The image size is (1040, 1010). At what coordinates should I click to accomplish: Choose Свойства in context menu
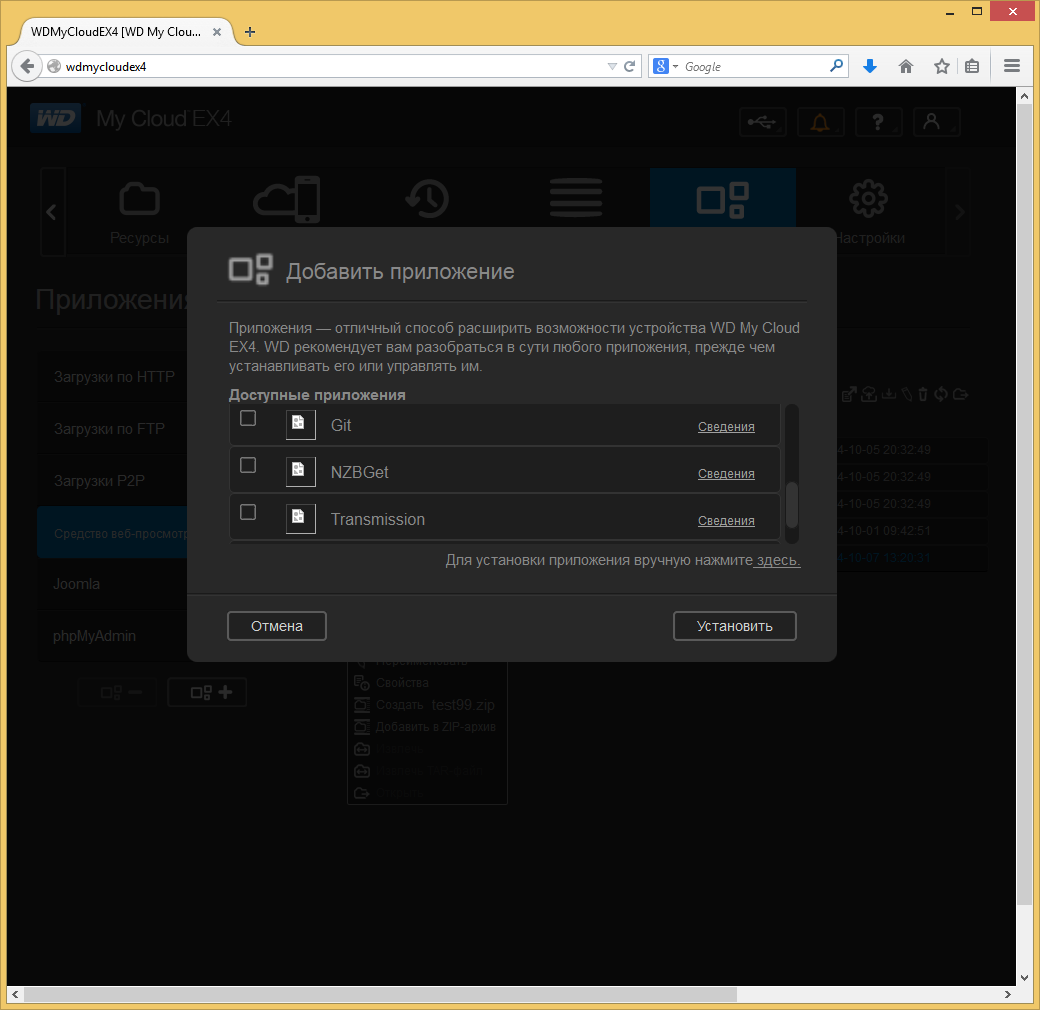[402, 682]
